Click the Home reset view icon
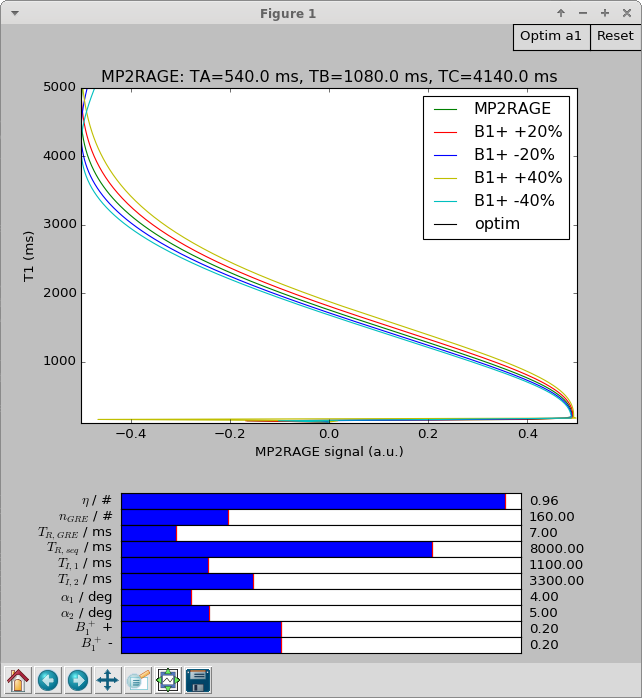Screen dimensions: 642x698 [x=18, y=681]
